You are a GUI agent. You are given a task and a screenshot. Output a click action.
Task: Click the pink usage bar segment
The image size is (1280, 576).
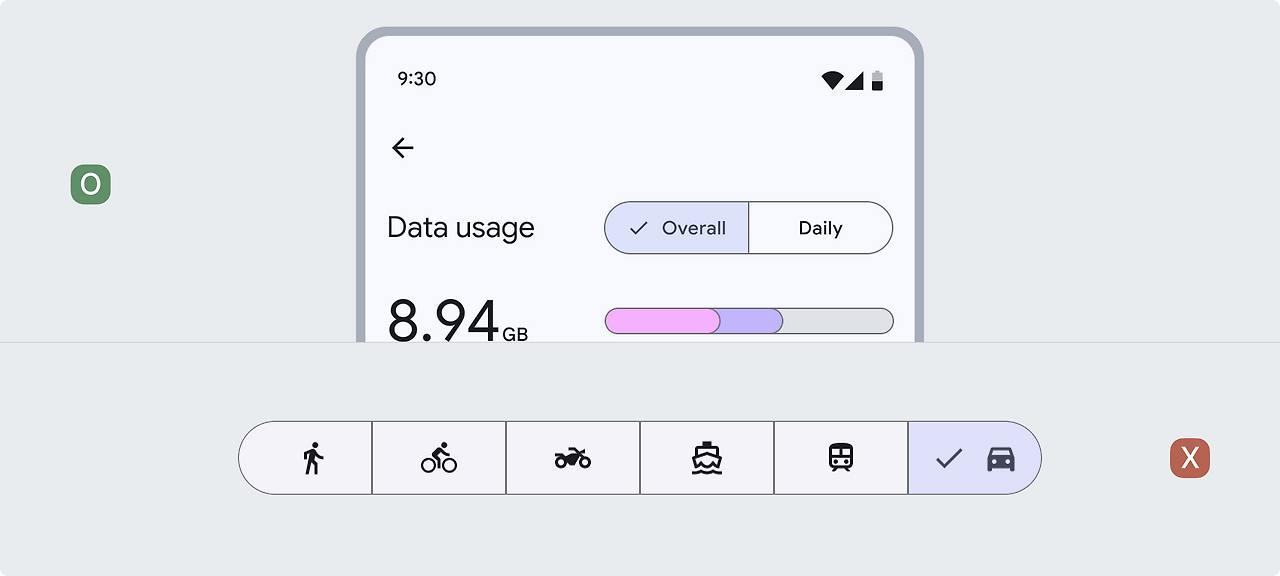click(x=661, y=321)
